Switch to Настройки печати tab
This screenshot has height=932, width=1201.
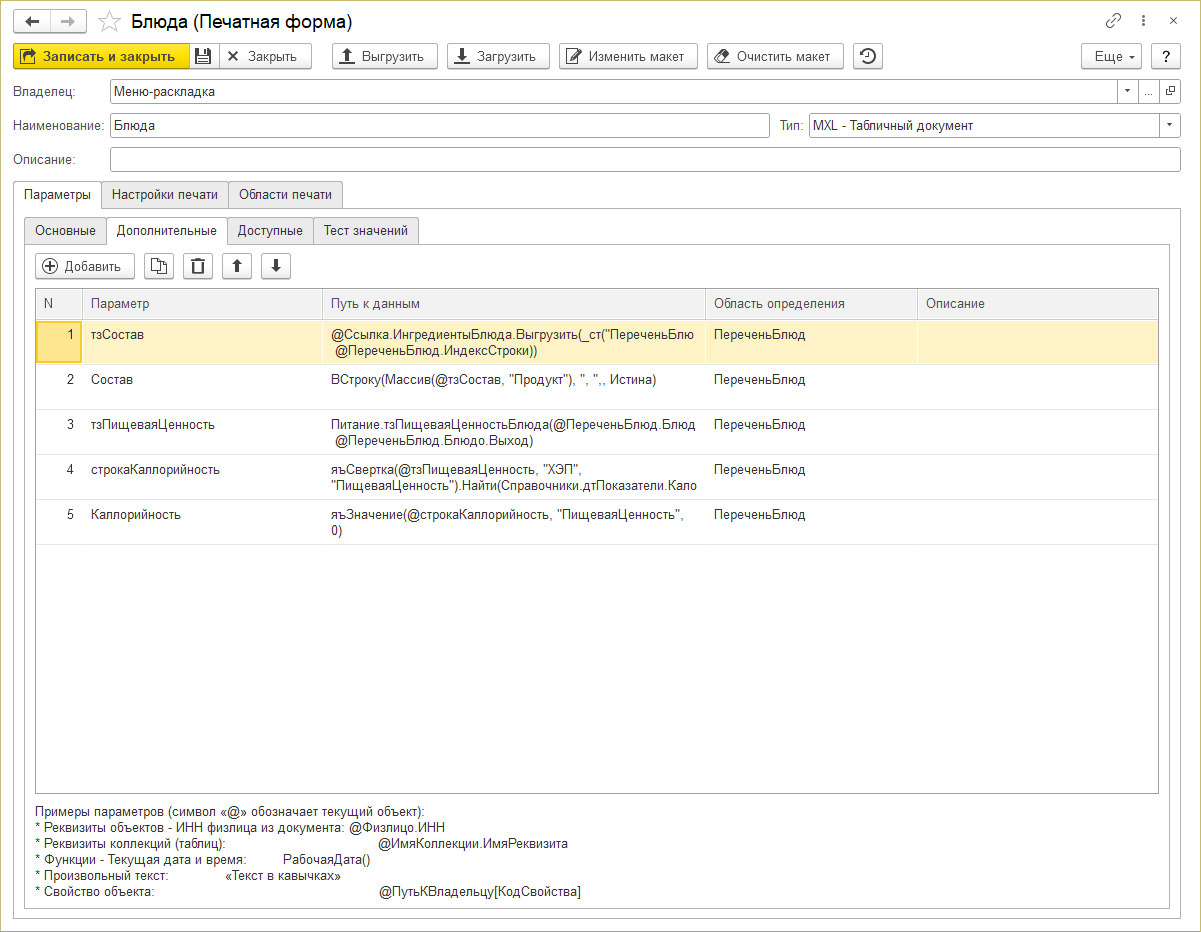(165, 194)
